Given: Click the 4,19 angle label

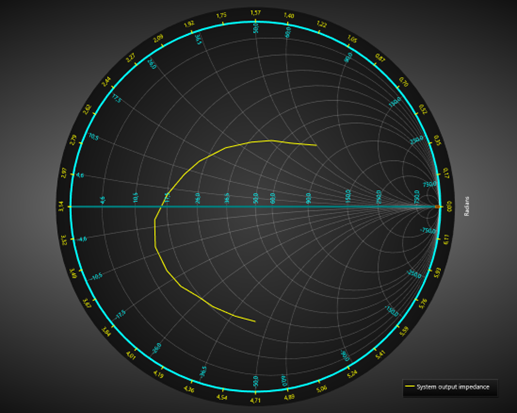Looking at the screenshot, I should (x=158, y=374).
